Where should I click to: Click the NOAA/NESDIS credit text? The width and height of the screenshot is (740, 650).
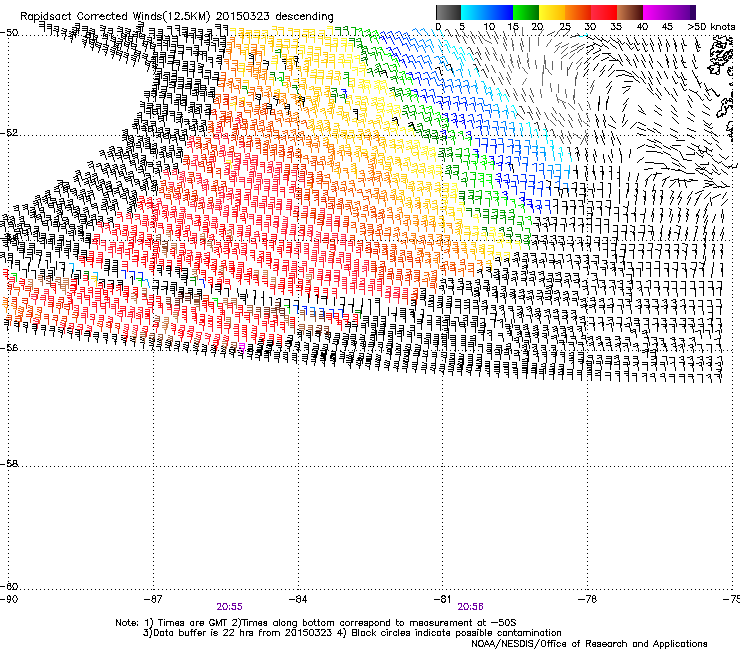click(589, 644)
